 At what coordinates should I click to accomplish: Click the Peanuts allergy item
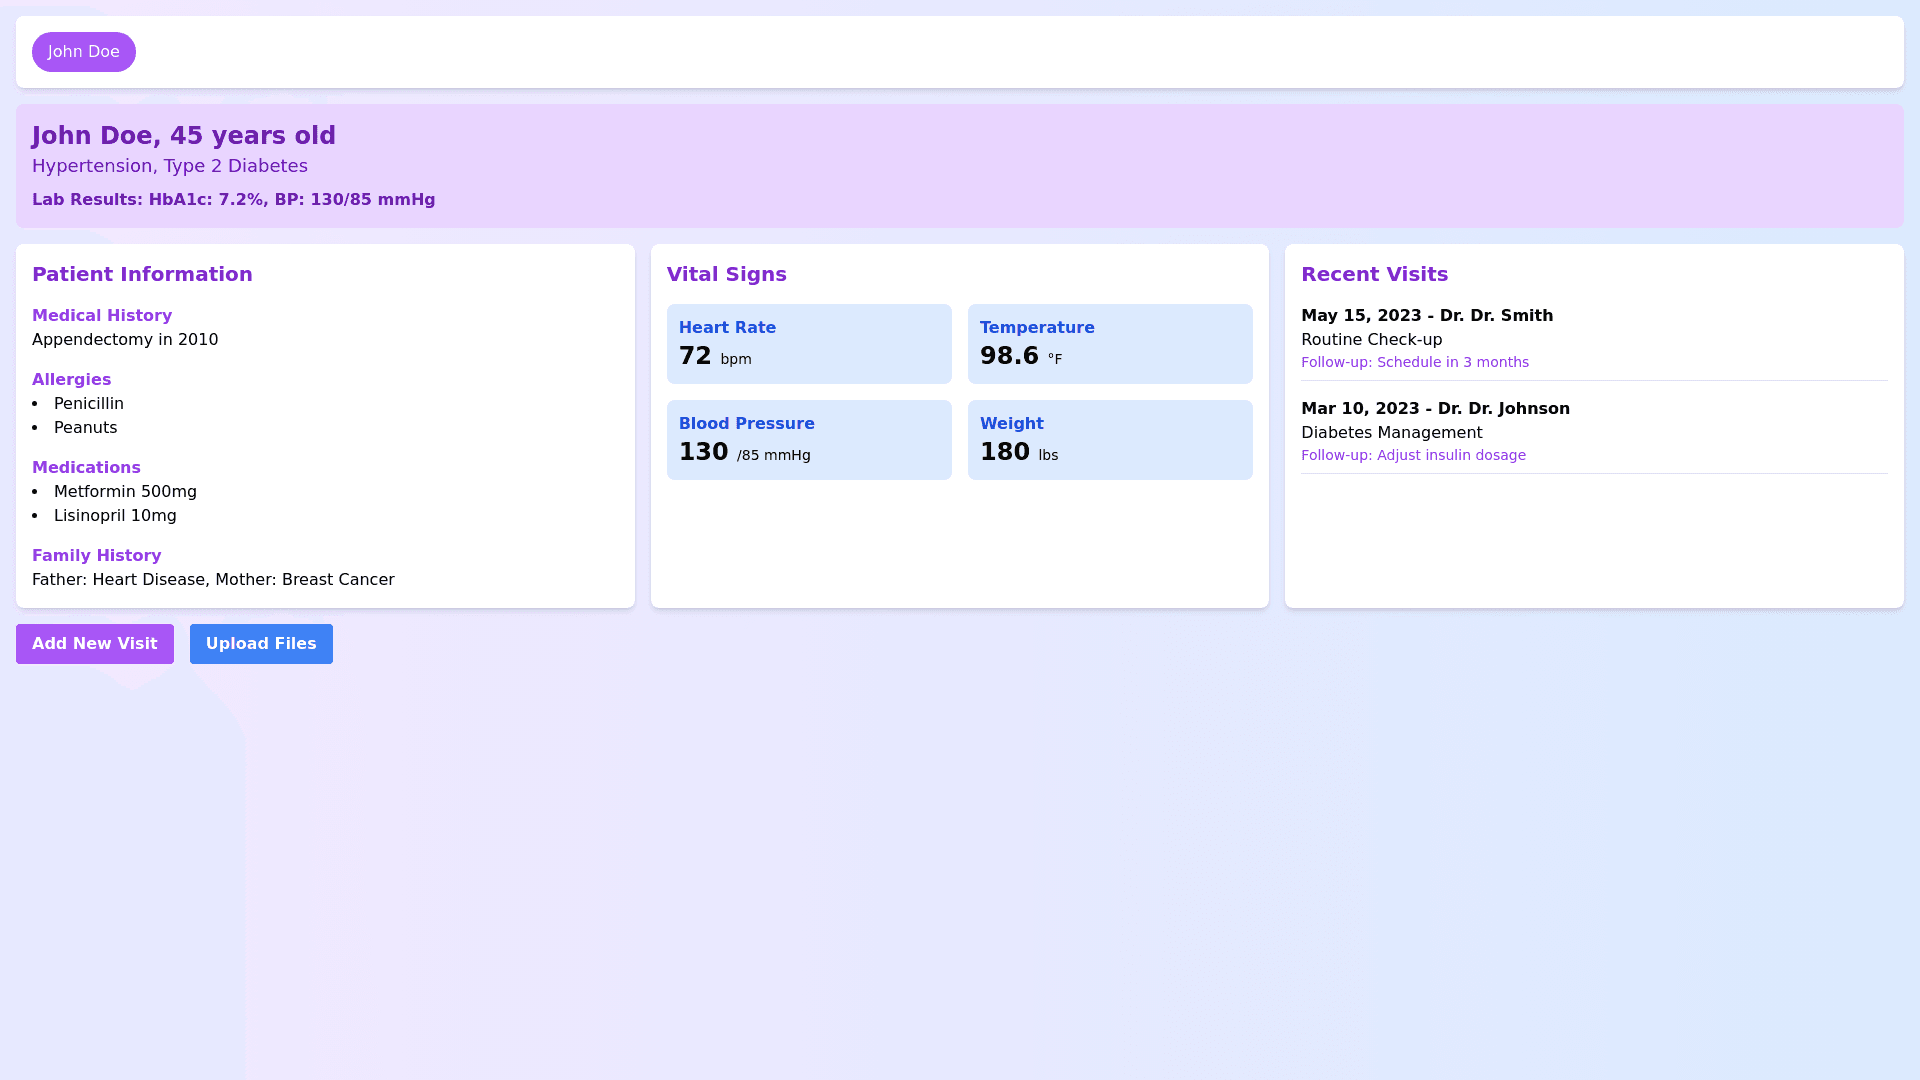click(85, 428)
